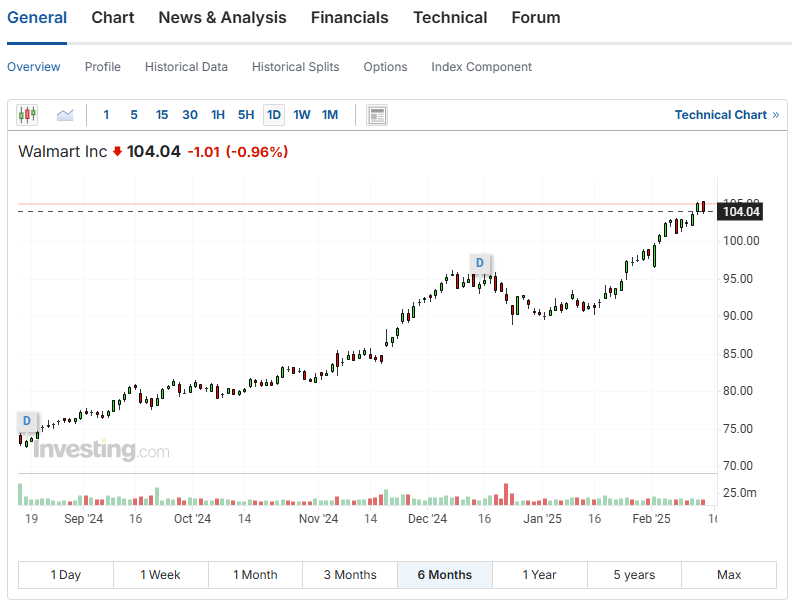792x602 pixels.
Task: Set the time range to 3 Months
Action: coord(350,575)
